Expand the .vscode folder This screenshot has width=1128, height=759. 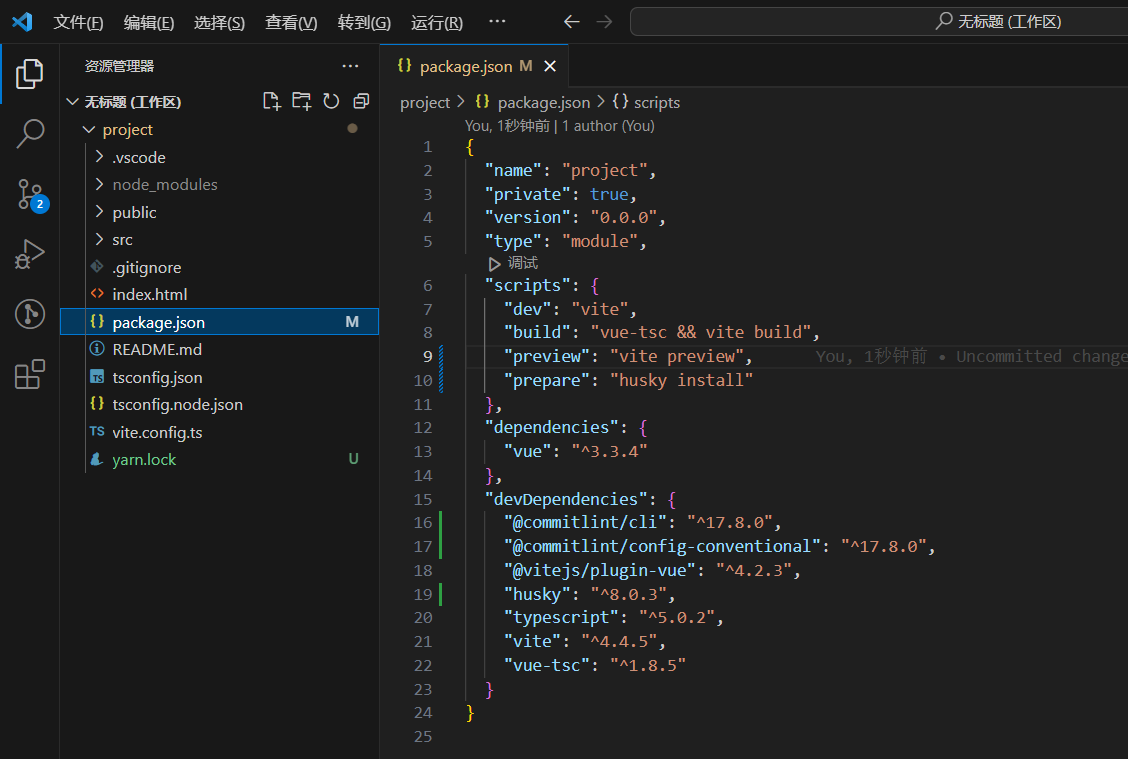99,157
